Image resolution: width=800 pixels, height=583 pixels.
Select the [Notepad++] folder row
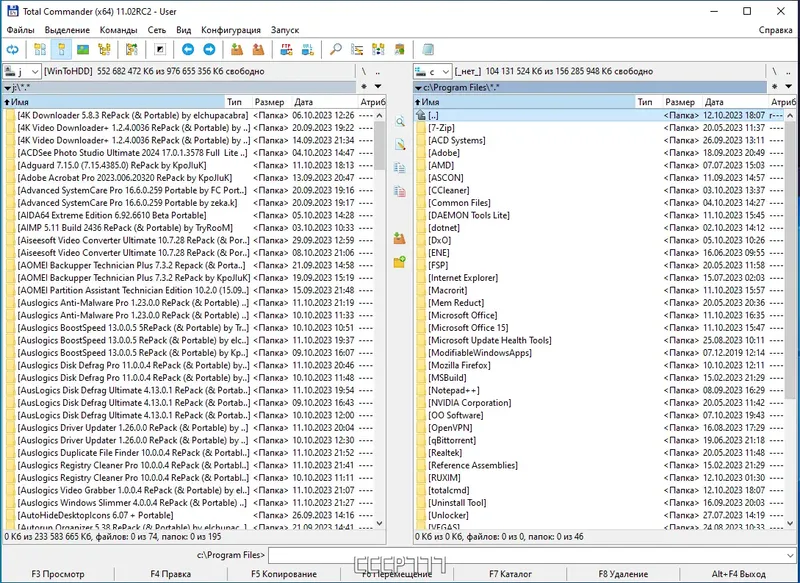(599, 390)
